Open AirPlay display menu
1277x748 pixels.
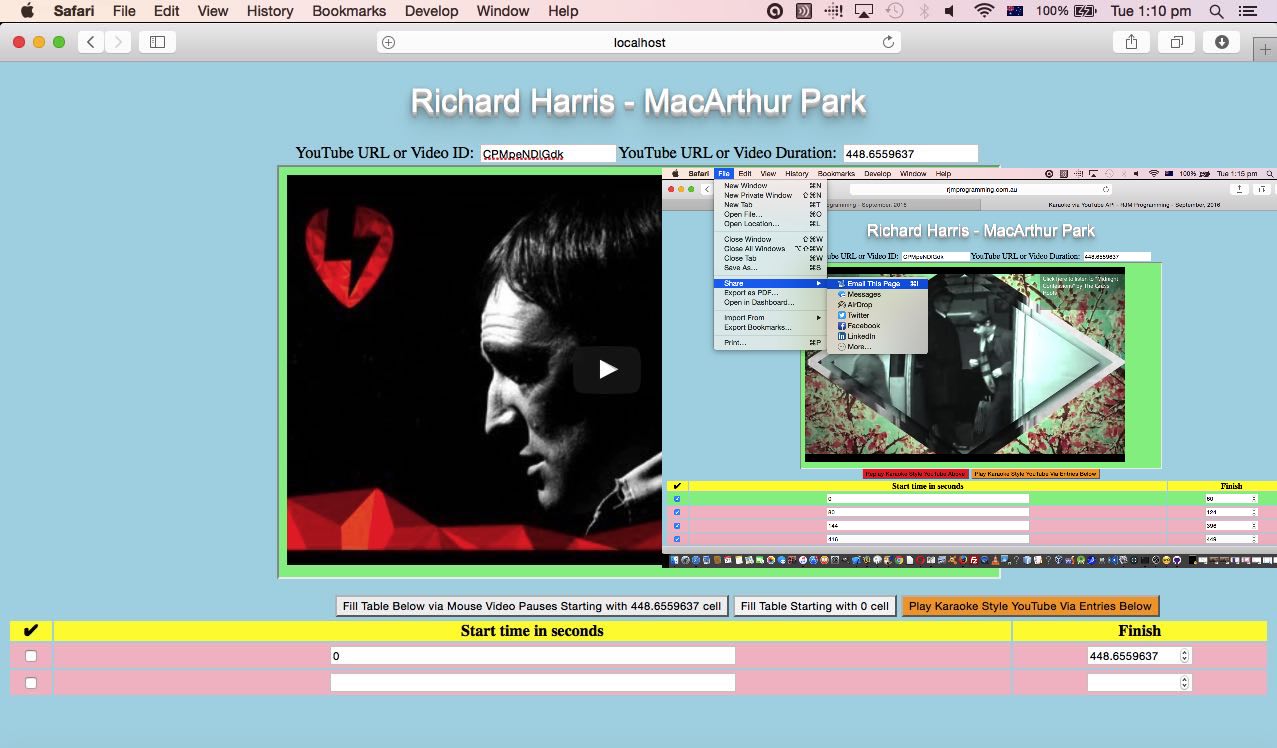point(864,11)
